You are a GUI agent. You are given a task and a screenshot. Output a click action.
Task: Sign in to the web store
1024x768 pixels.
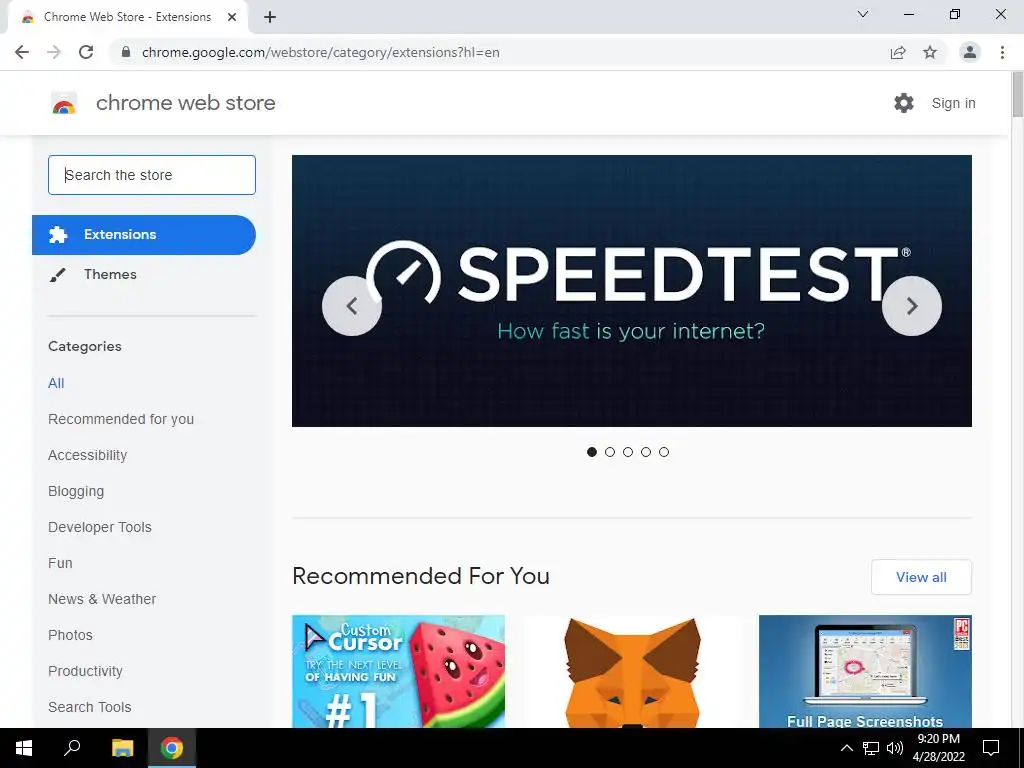tap(953, 103)
